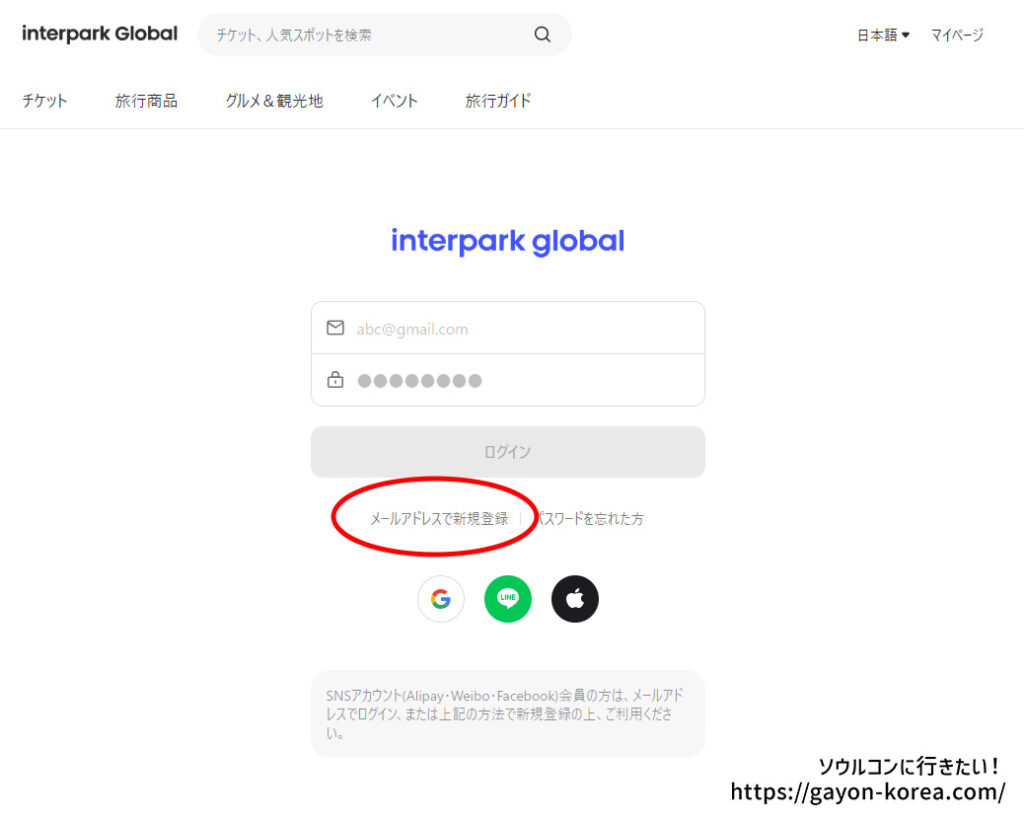Click the interpark Global header logo

[x=99, y=34]
